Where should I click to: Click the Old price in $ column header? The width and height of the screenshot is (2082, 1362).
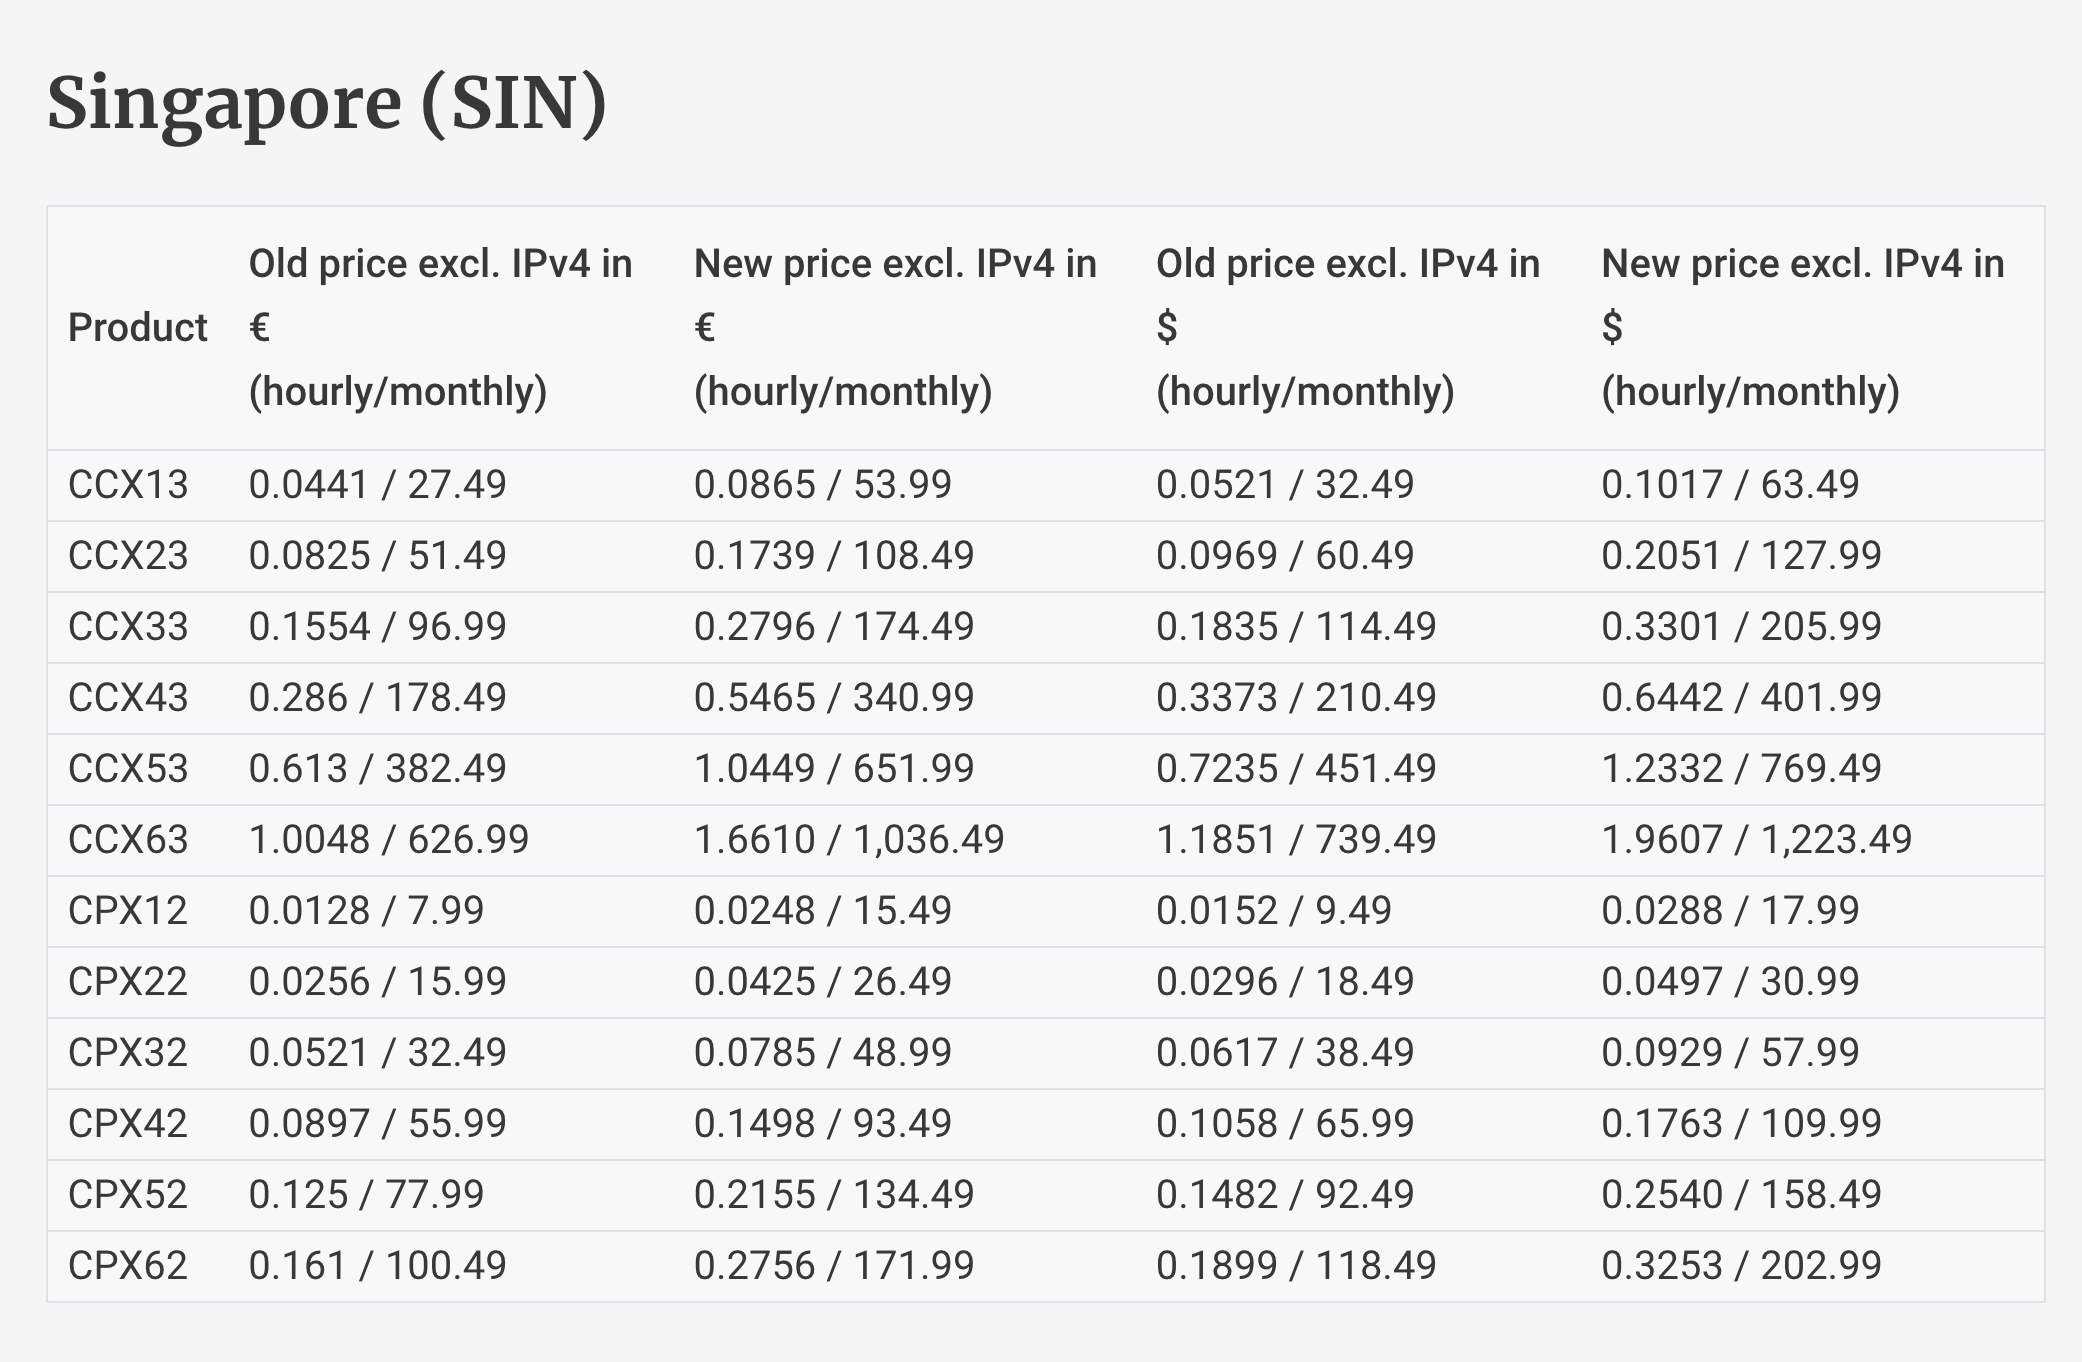coord(1348,327)
